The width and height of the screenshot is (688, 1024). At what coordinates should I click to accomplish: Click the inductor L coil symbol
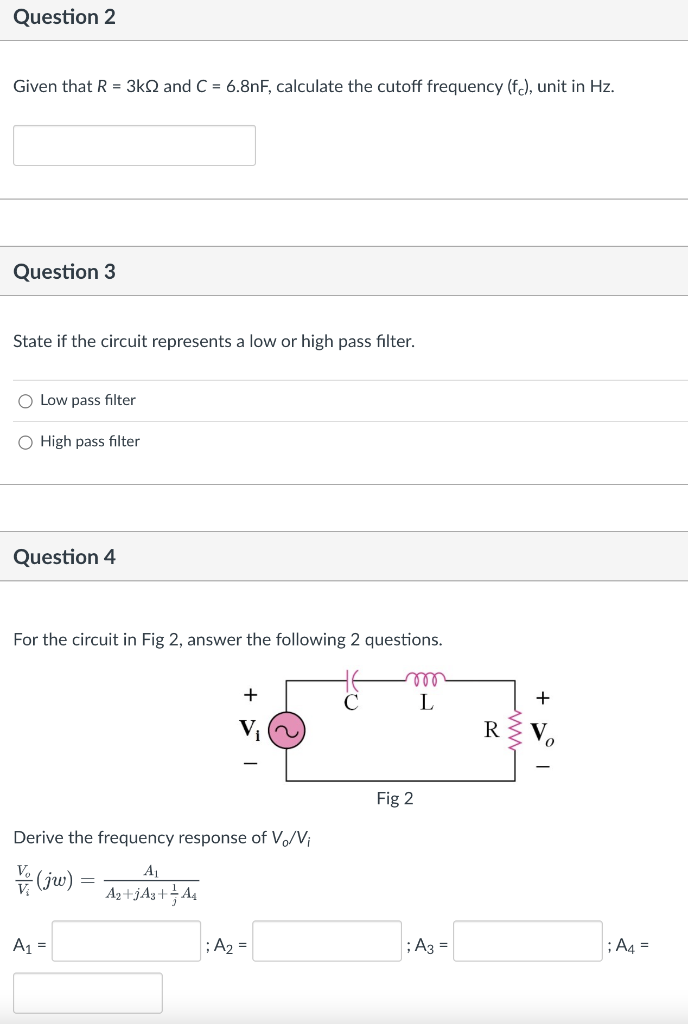426,678
